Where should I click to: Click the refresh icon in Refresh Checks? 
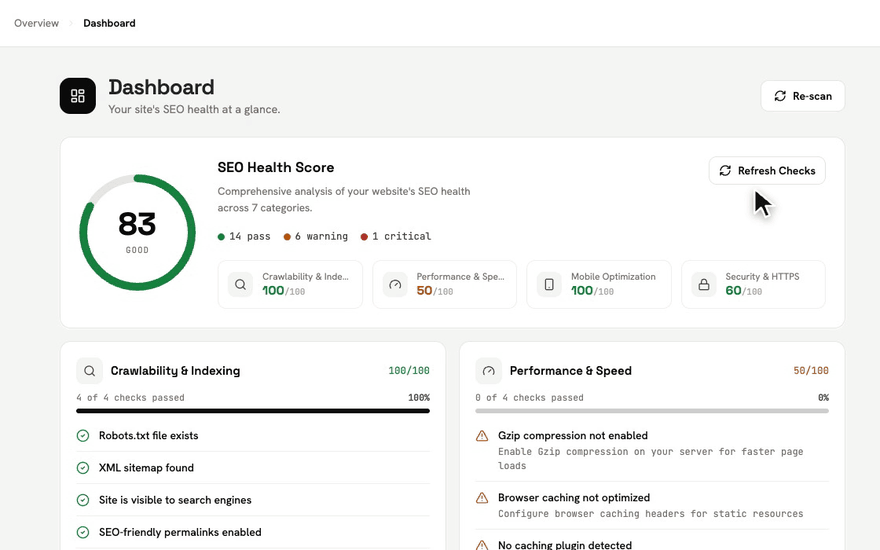coord(725,171)
